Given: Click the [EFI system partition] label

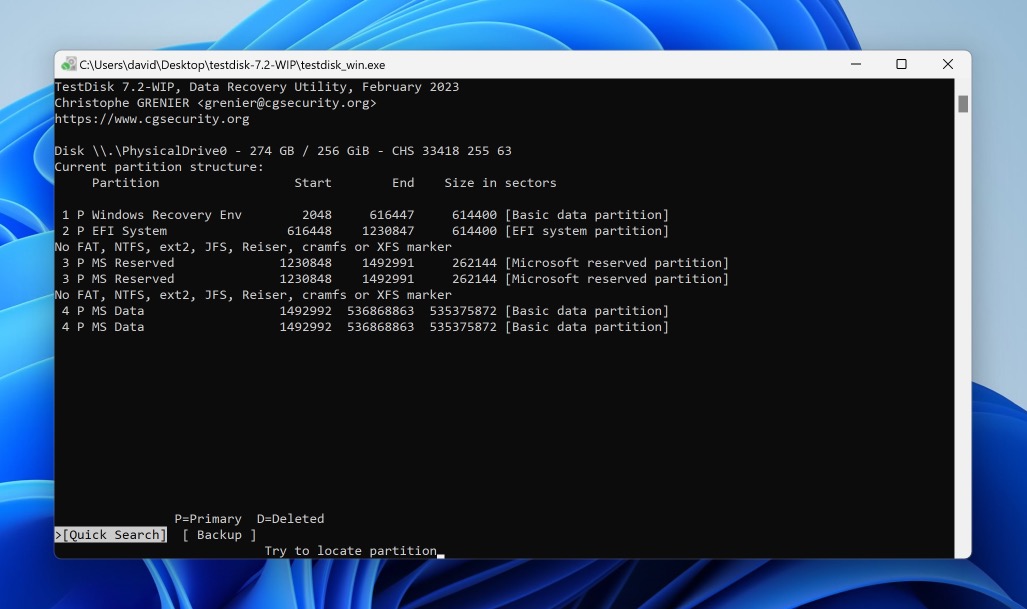Looking at the screenshot, I should (587, 231).
